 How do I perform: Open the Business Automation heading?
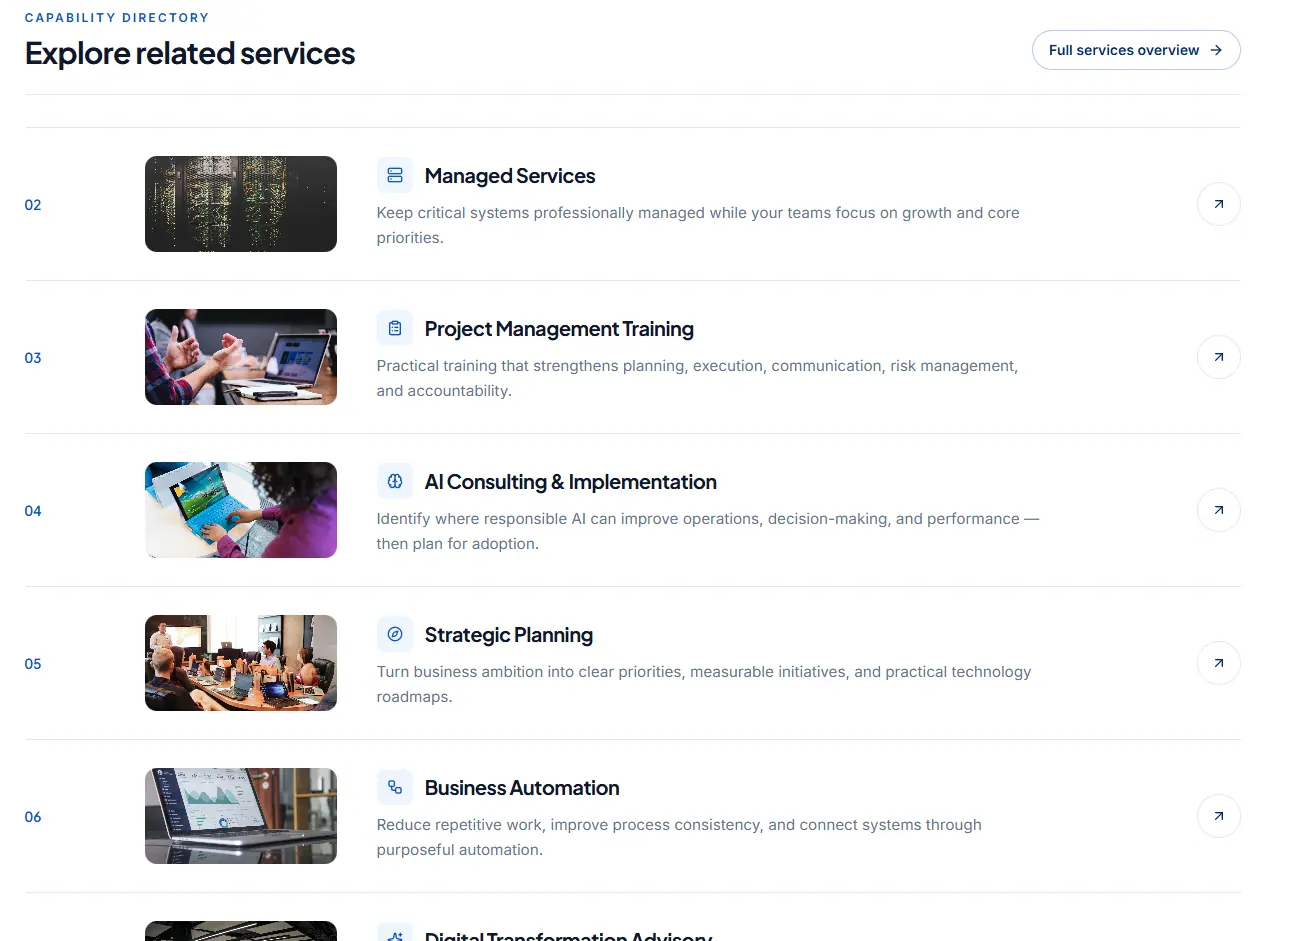522,788
